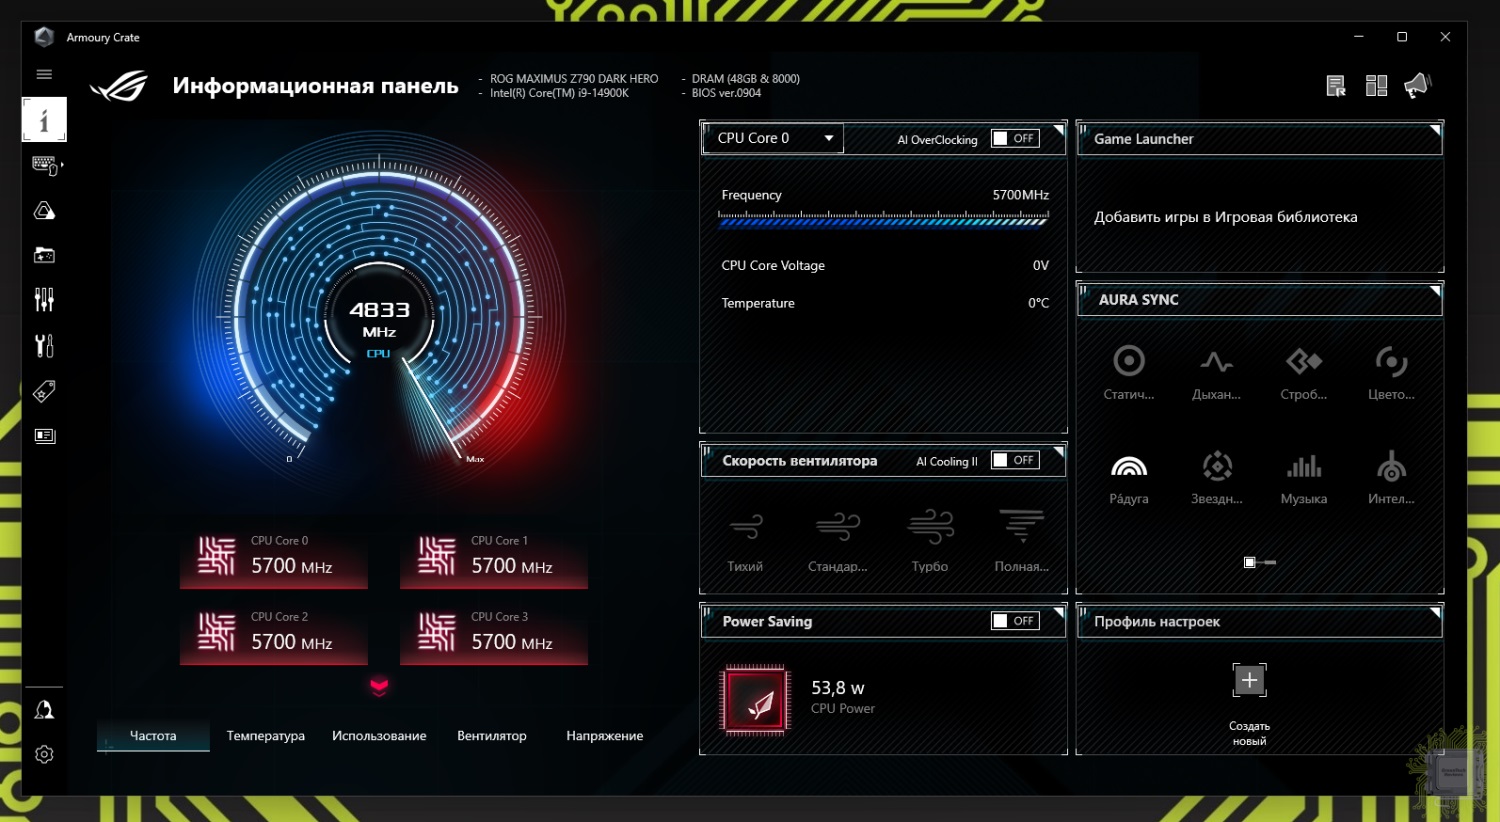Select the Quiet (Тихий) fan speed mode
Image resolution: width=1500 pixels, height=822 pixels.
[745, 527]
